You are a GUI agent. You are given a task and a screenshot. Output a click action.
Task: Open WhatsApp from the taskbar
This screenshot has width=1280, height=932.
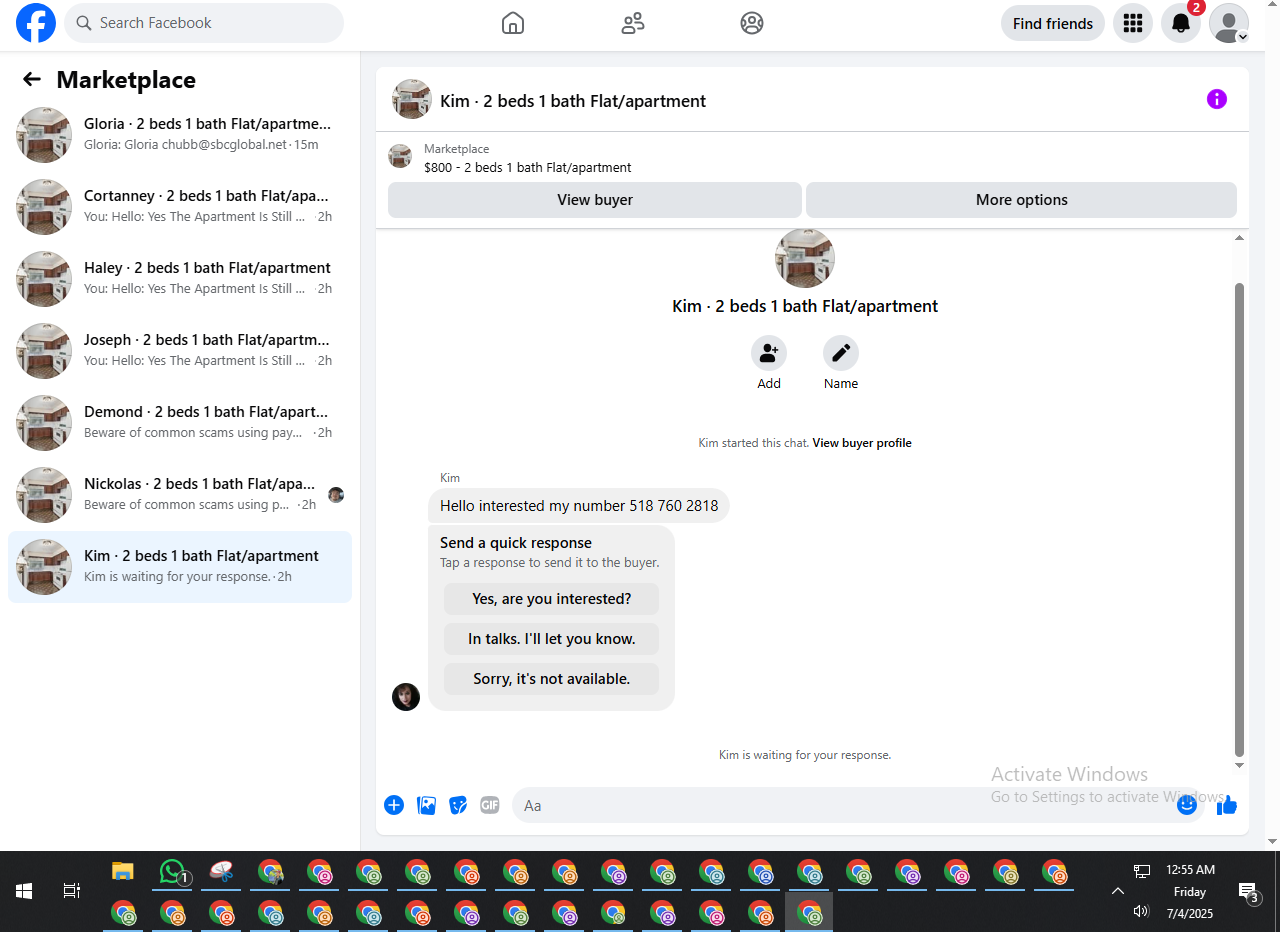coord(172,871)
